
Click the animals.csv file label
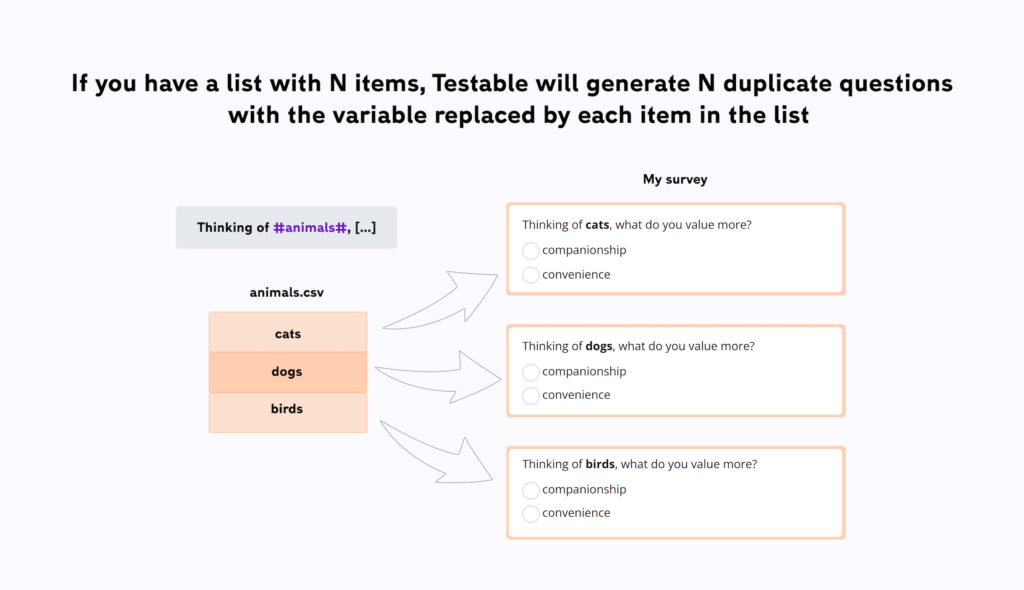click(x=287, y=292)
